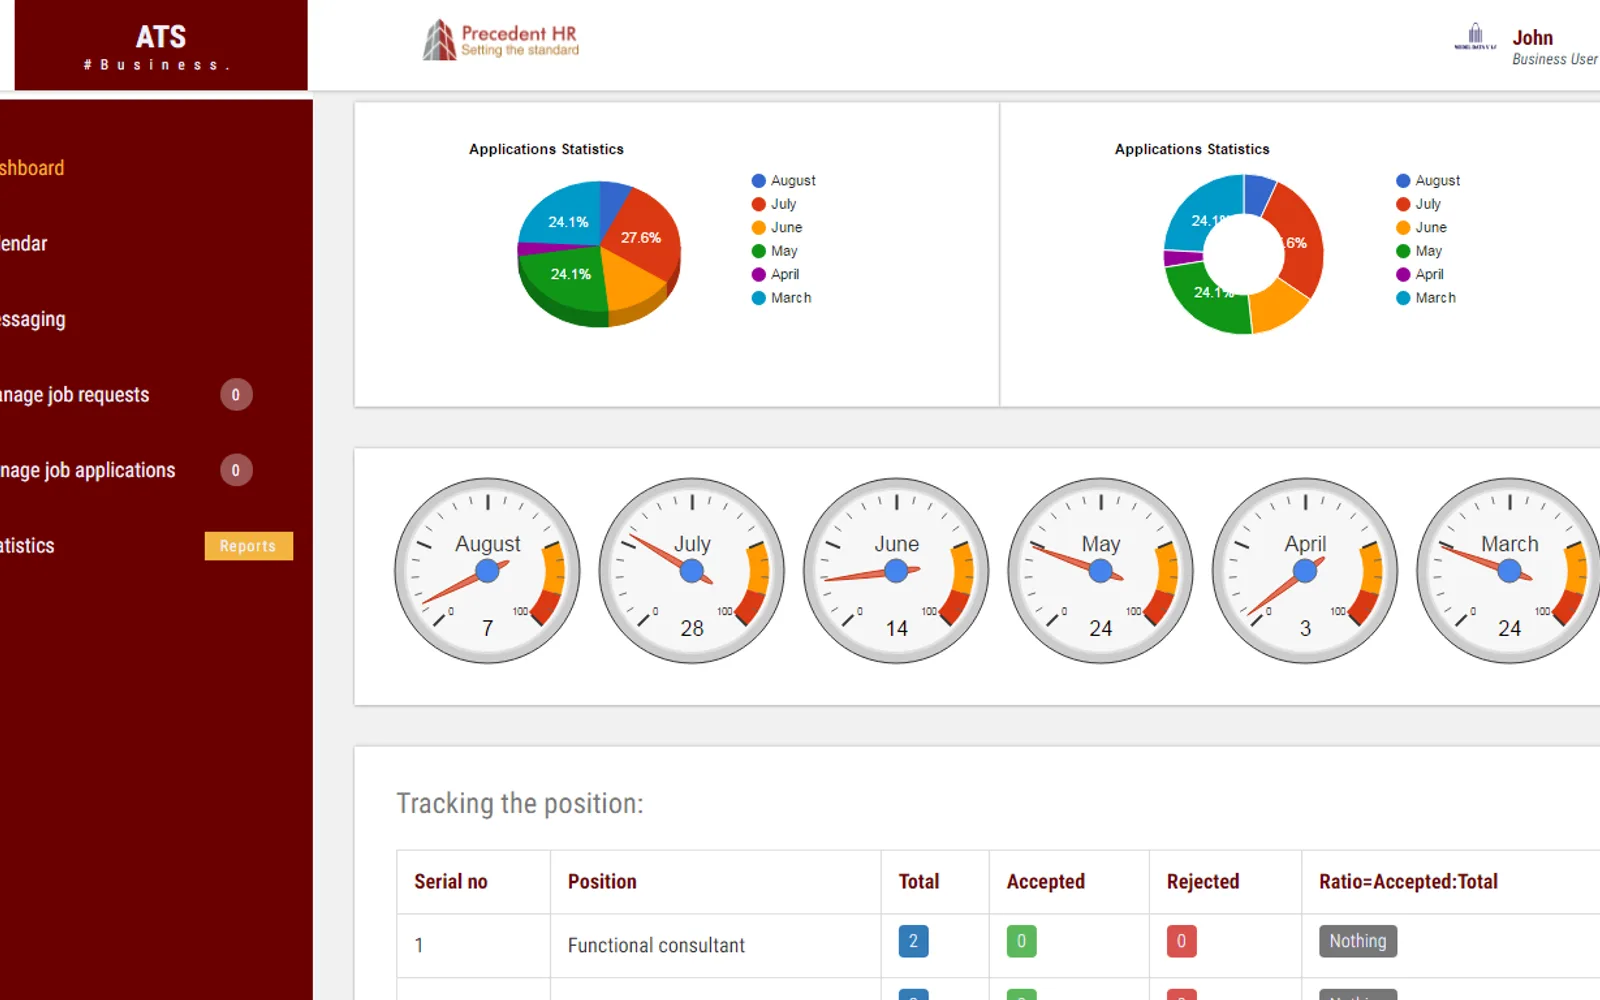
Task: Click the Reports badge button
Action: (248, 546)
